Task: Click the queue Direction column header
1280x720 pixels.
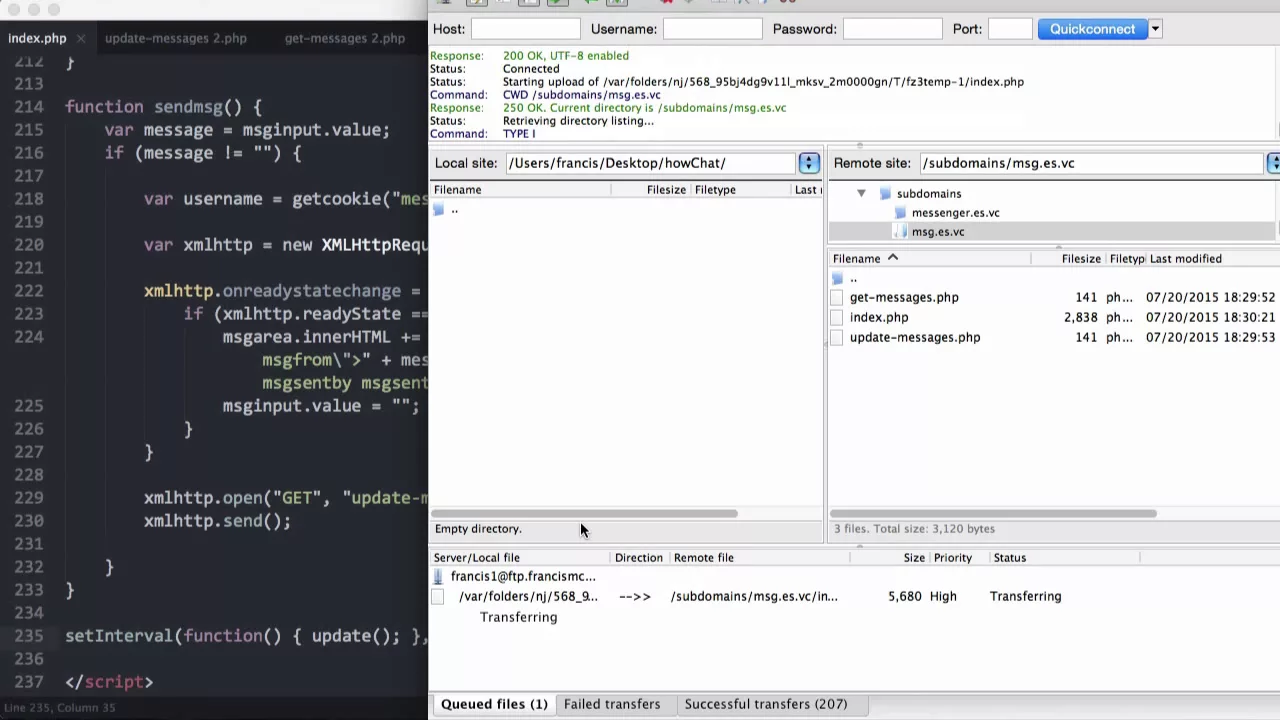Action: pyautogui.click(x=639, y=558)
